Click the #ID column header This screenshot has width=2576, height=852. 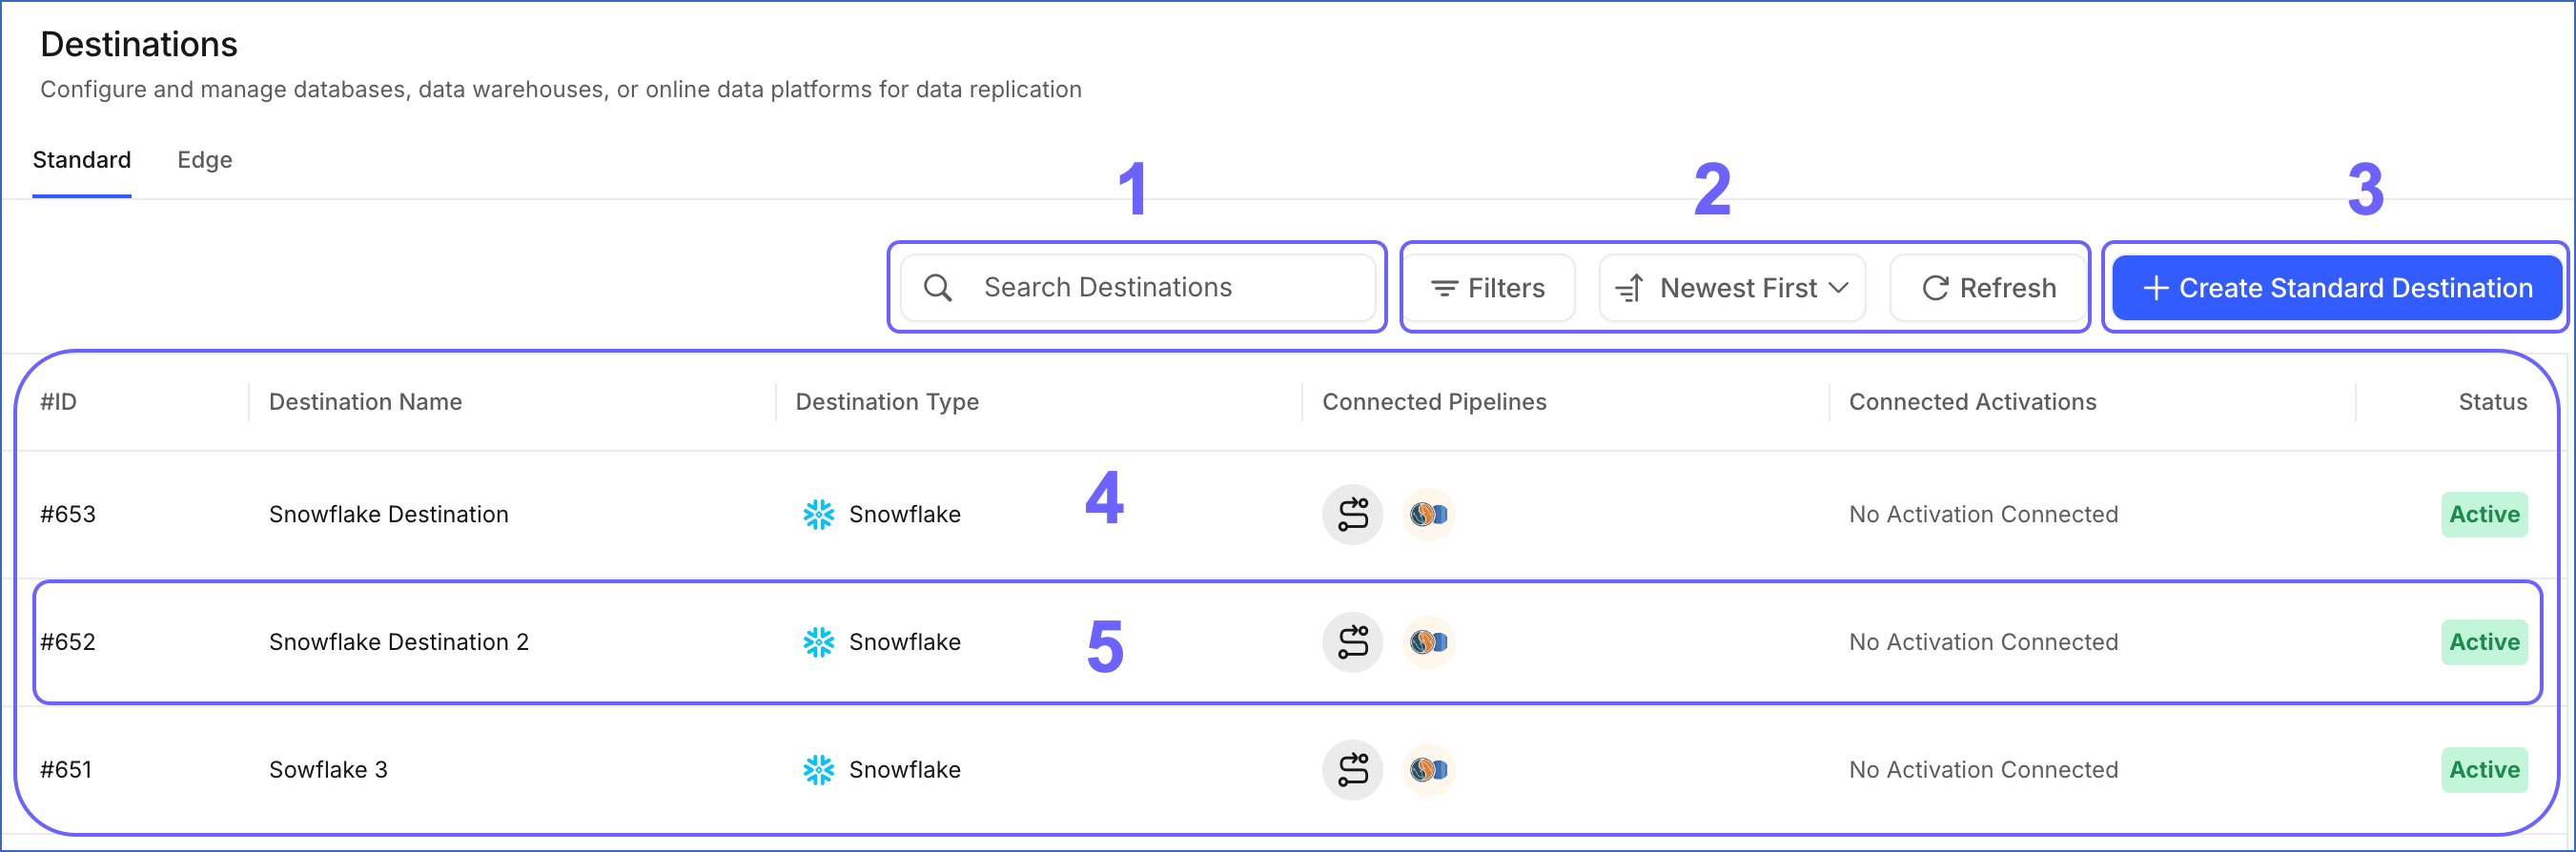point(58,402)
